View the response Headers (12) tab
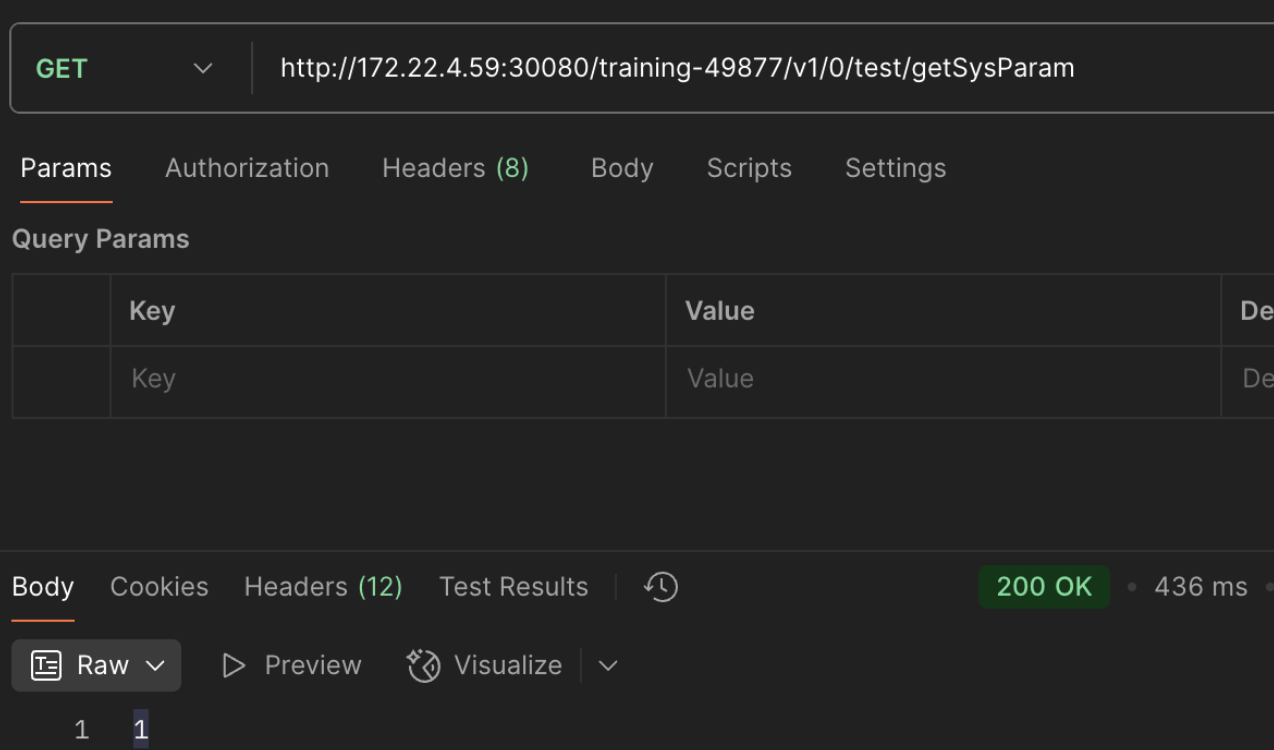 (x=323, y=587)
